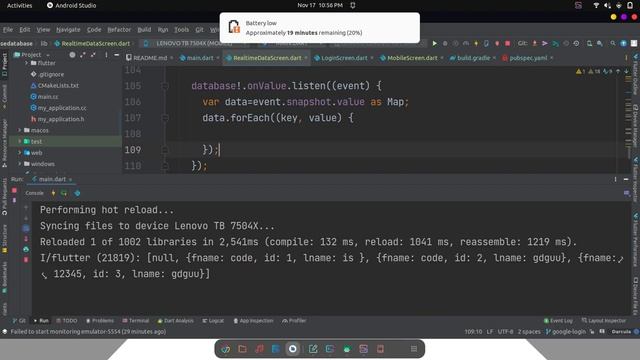Open the Problems tool window

(100, 321)
